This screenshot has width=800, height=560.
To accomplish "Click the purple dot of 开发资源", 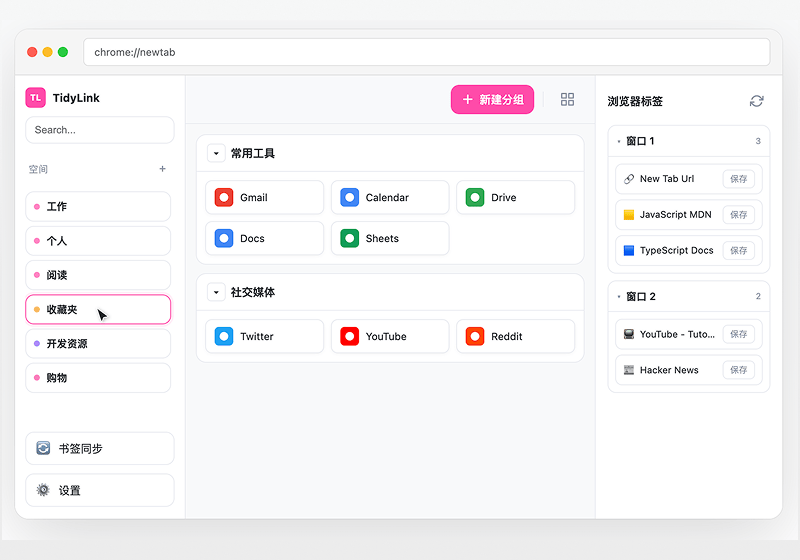I will pyautogui.click(x=37, y=343).
